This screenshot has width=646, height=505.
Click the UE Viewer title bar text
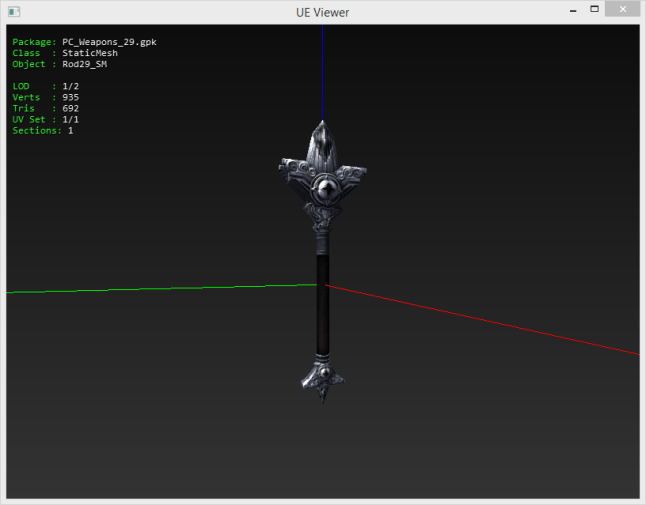pyautogui.click(x=322, y=12)
